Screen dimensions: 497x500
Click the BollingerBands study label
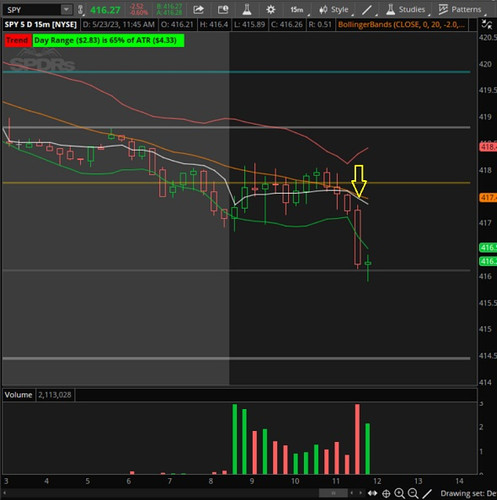[x=401, y=25]
